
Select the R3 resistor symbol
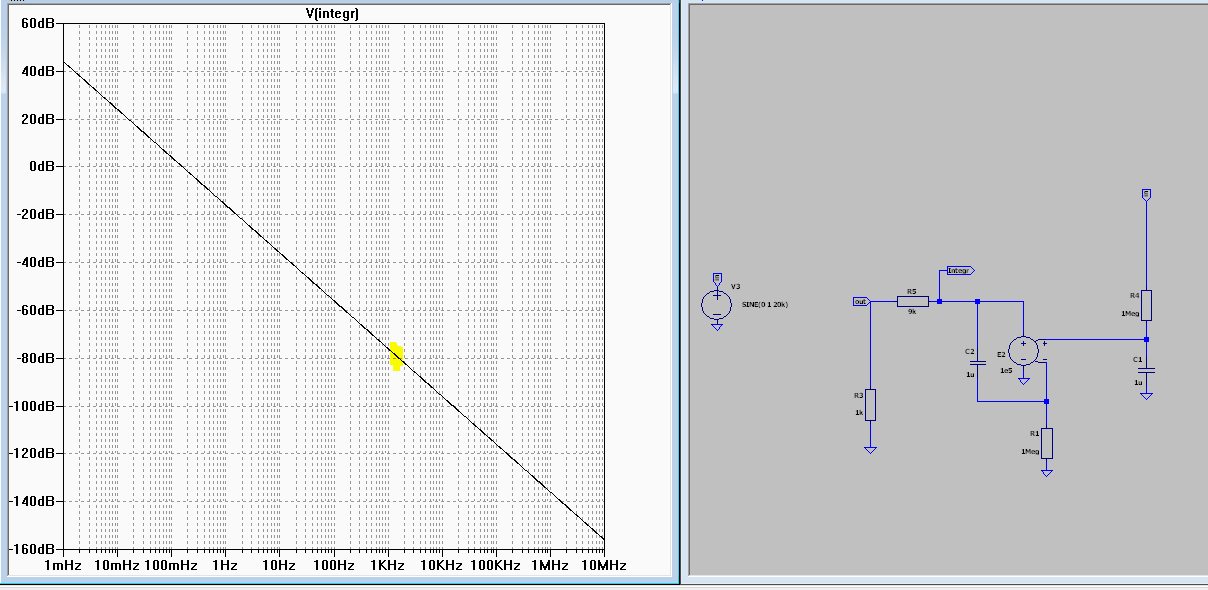point(870,404)
